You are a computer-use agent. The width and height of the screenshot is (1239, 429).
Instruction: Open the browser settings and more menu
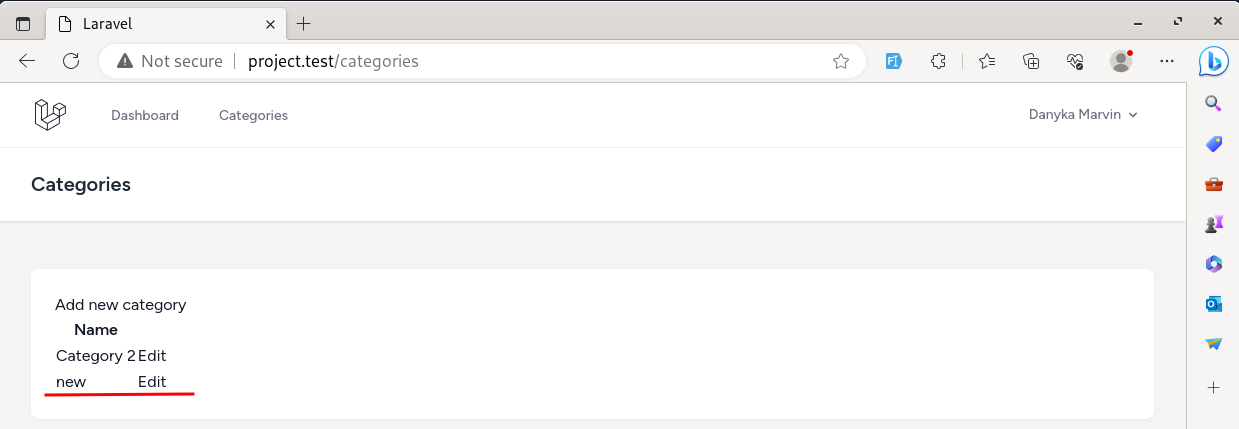(1167, 61)
